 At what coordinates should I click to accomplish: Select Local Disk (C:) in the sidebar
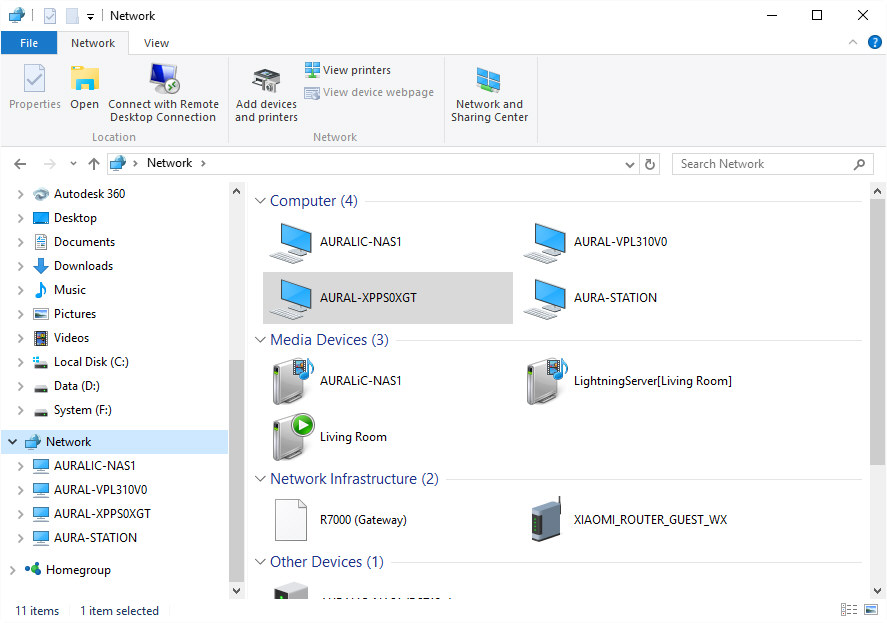pyautogui.click(x=91, y=362)
